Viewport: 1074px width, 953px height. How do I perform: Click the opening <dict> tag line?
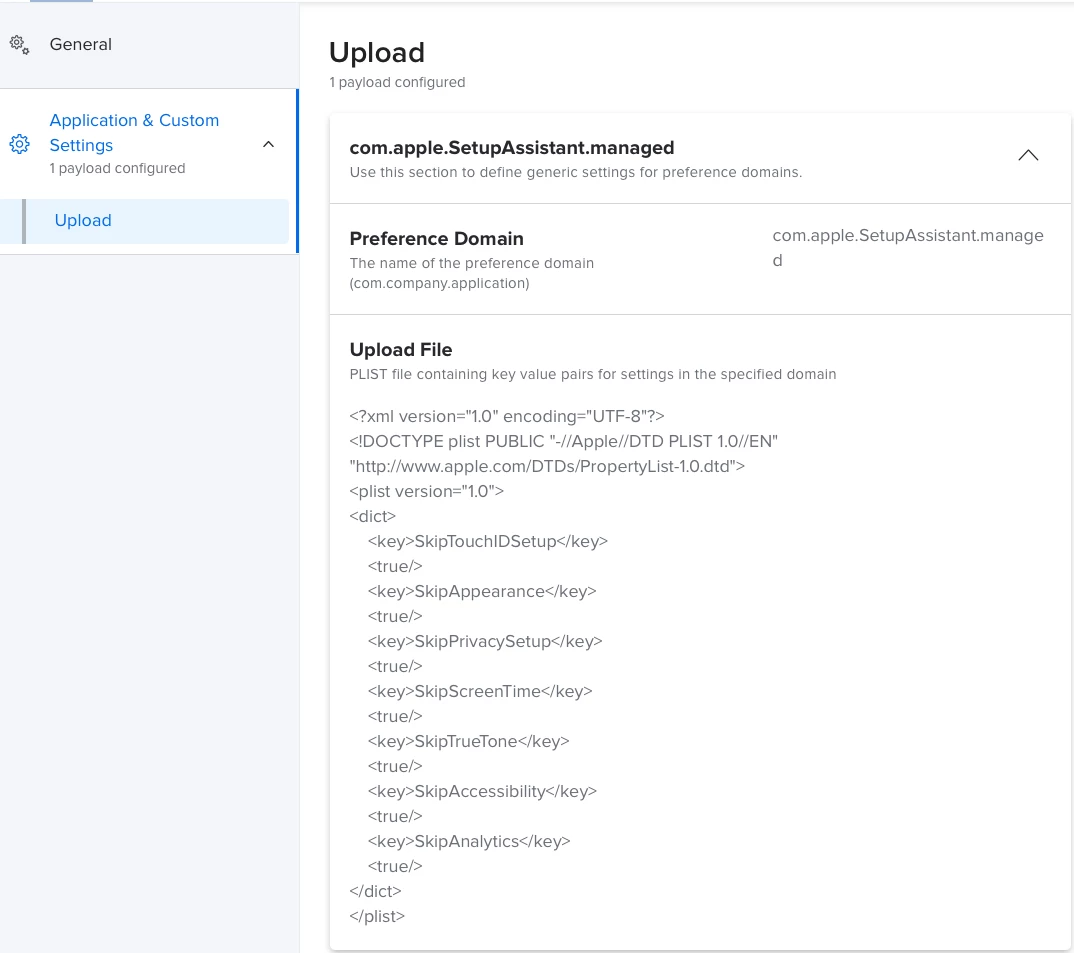[373, 517]
